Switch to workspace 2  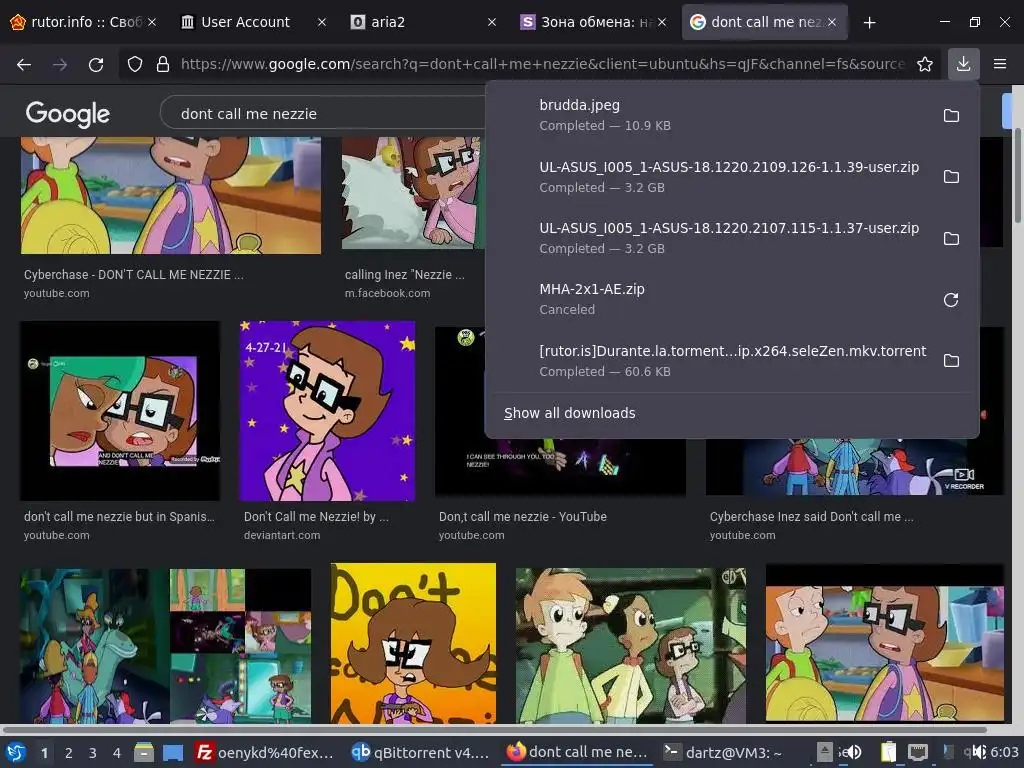tap(69, 753)
